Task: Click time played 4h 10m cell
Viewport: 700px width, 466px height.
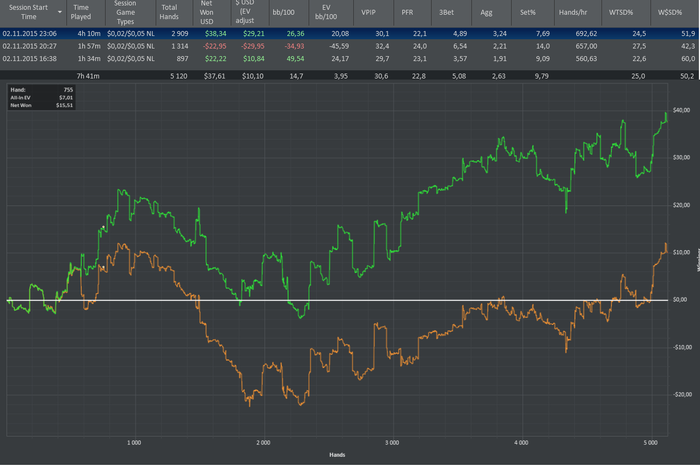Action: (x=89, y=33)
